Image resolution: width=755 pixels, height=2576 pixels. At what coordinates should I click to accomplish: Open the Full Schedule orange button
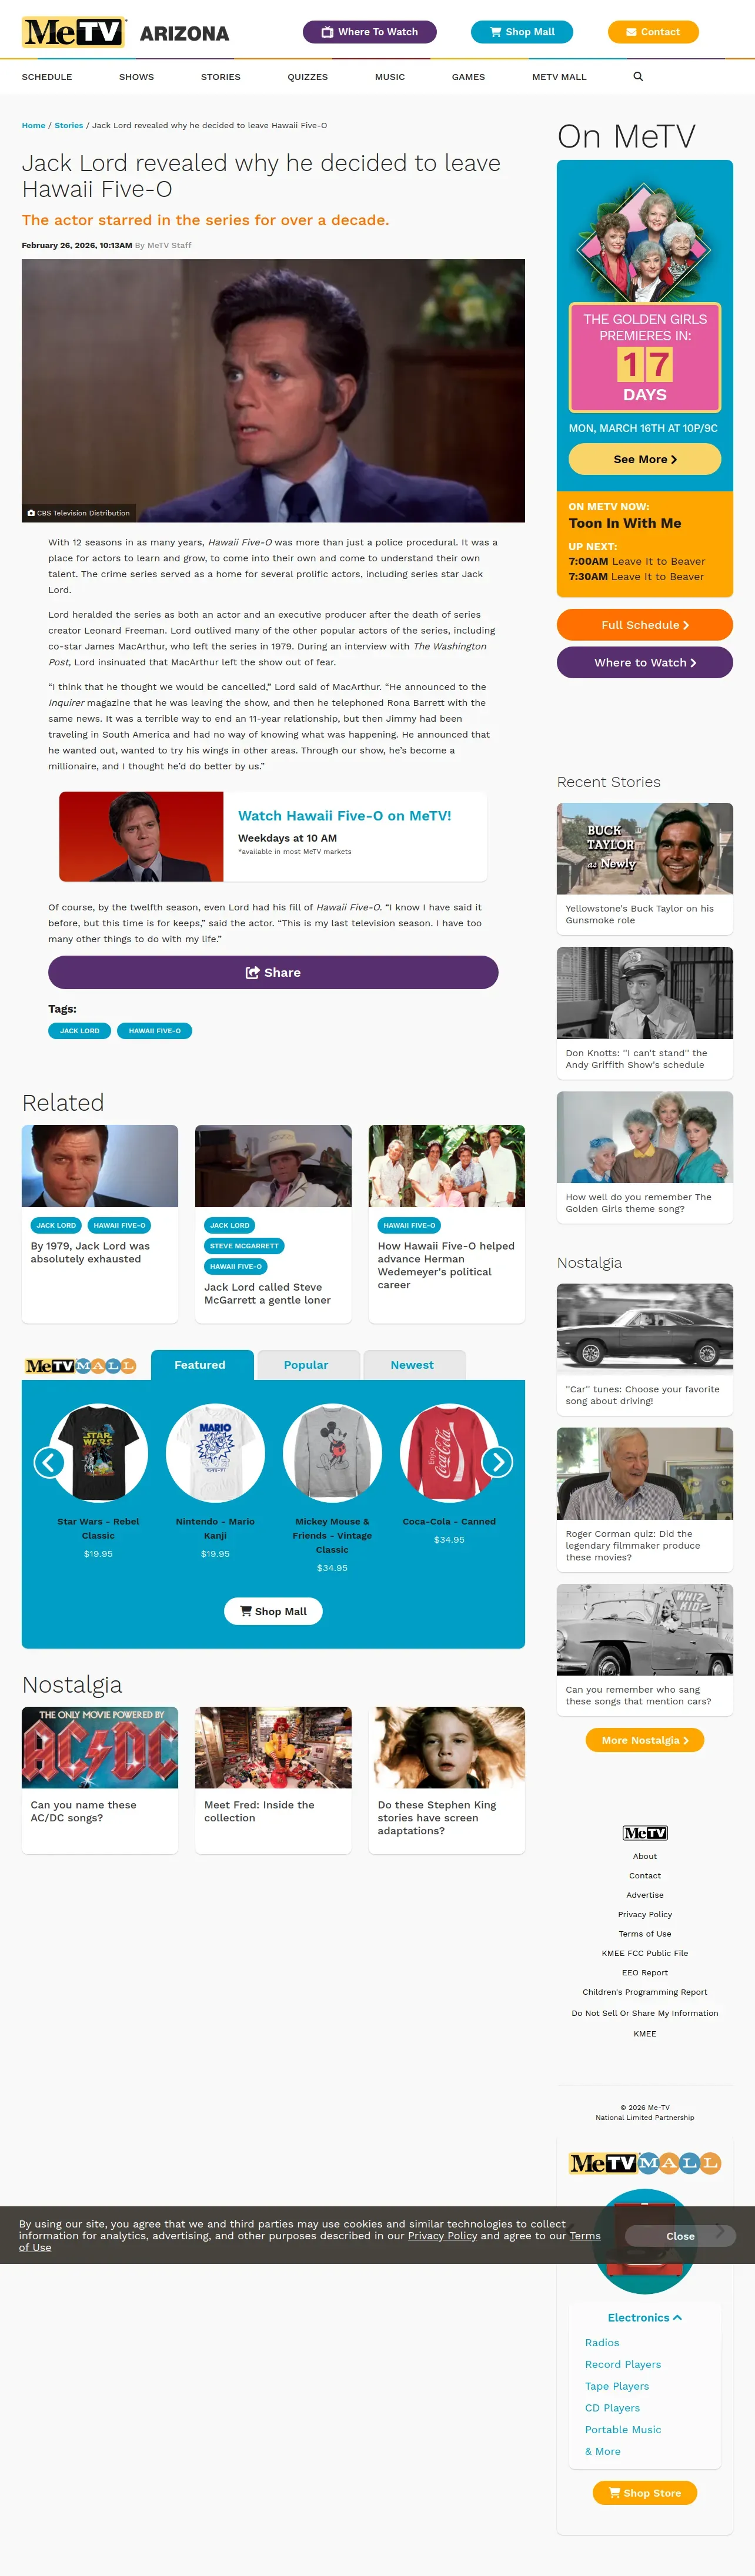tap(645, 625)
